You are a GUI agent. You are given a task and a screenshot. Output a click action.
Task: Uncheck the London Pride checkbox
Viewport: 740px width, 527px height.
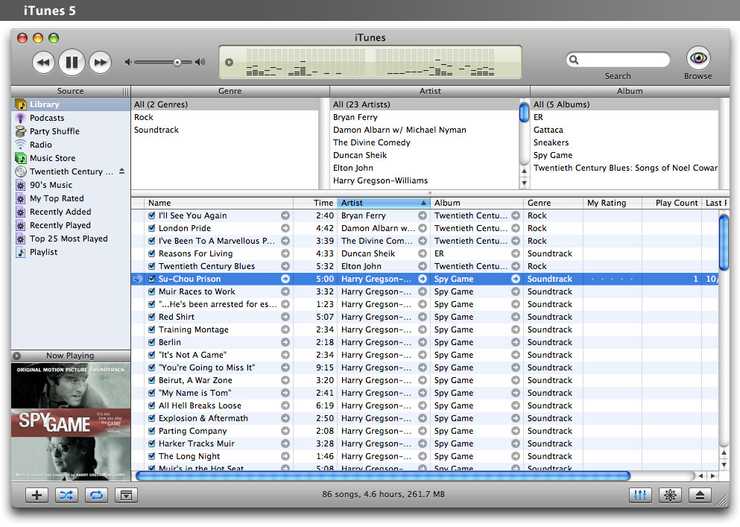point(151,228)
